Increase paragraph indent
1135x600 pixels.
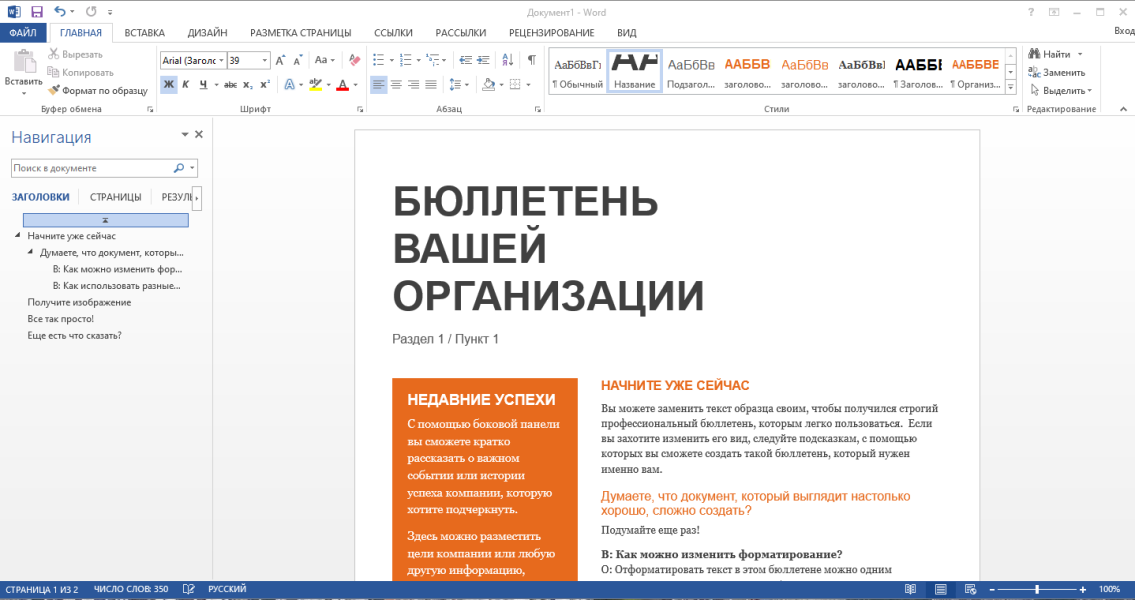pyautogui.click(x=483, y=61)
